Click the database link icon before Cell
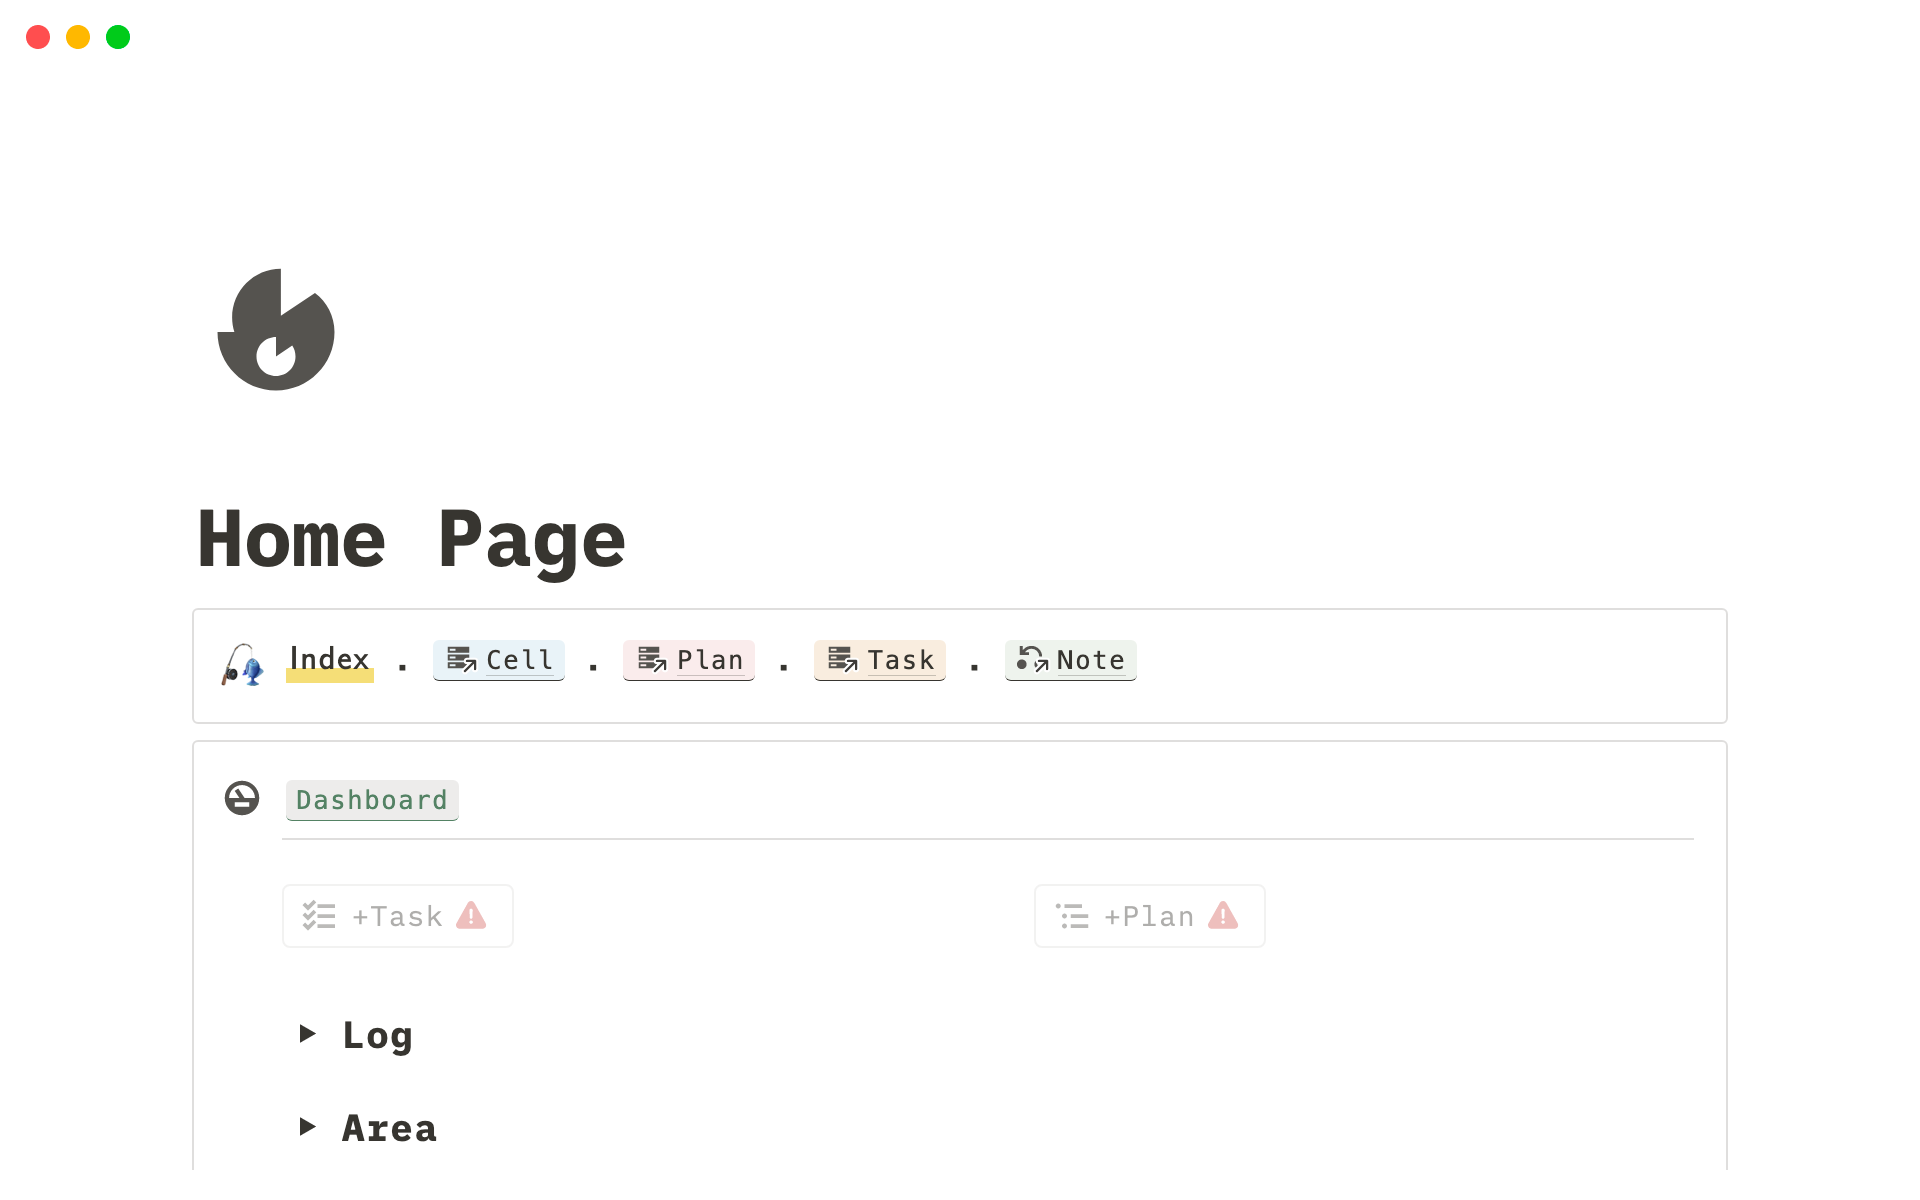This screenshot has width=1920, height=1200. coord(461,659)
